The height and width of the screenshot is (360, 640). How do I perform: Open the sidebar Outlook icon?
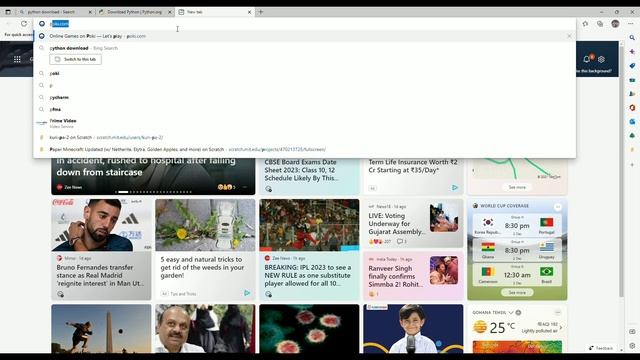point(632,122)
